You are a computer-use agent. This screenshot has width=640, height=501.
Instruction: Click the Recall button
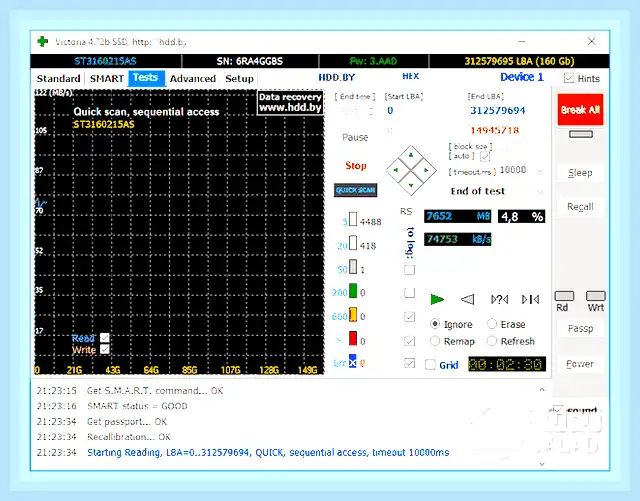pyautogui.click(x=580, y=207)
